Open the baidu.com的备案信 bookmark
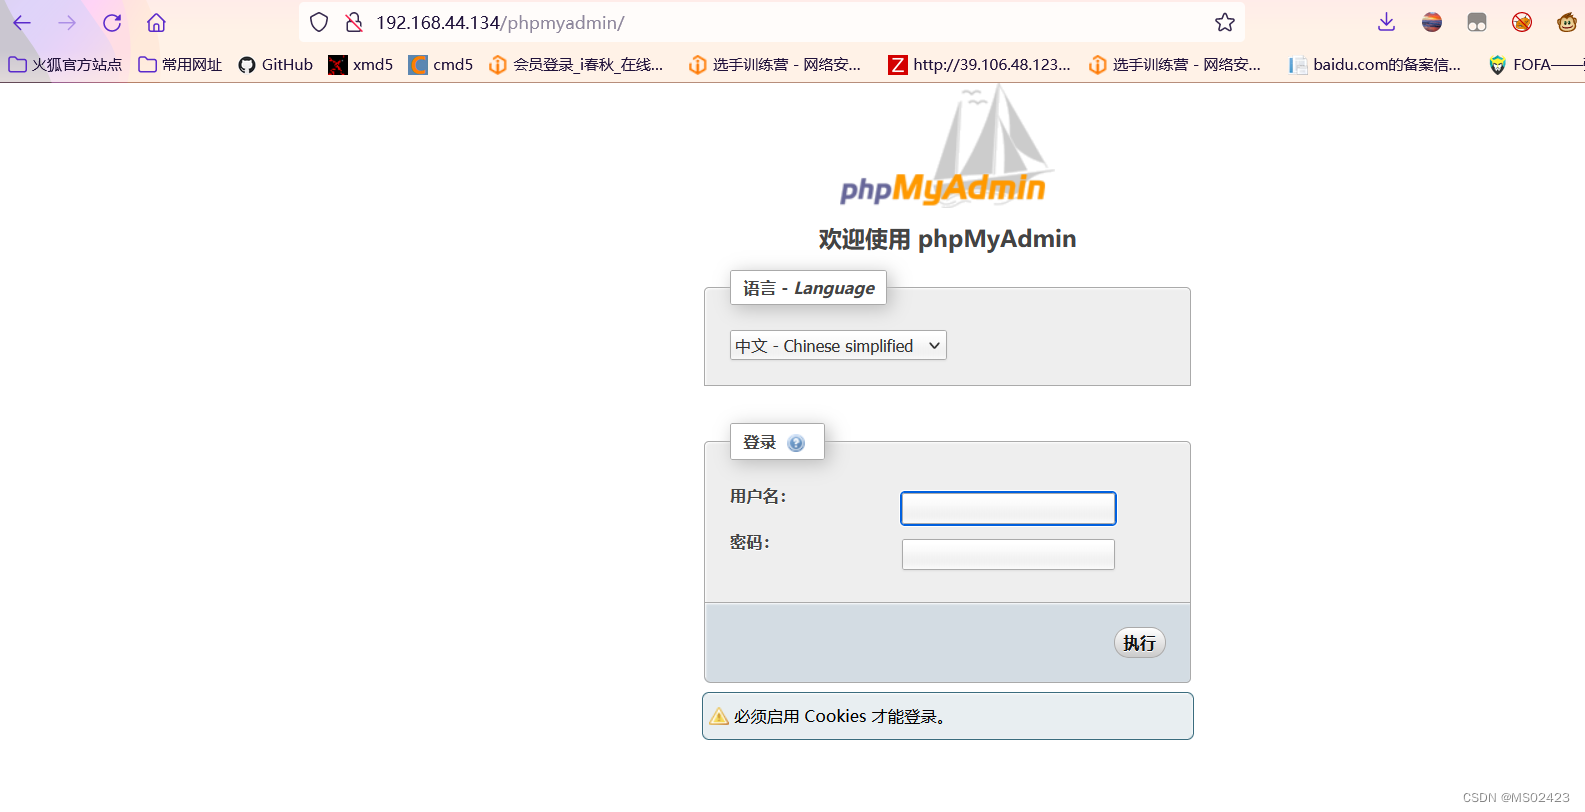Image resolution: width=1585 pixels, height=812 pixels. 1375,64
